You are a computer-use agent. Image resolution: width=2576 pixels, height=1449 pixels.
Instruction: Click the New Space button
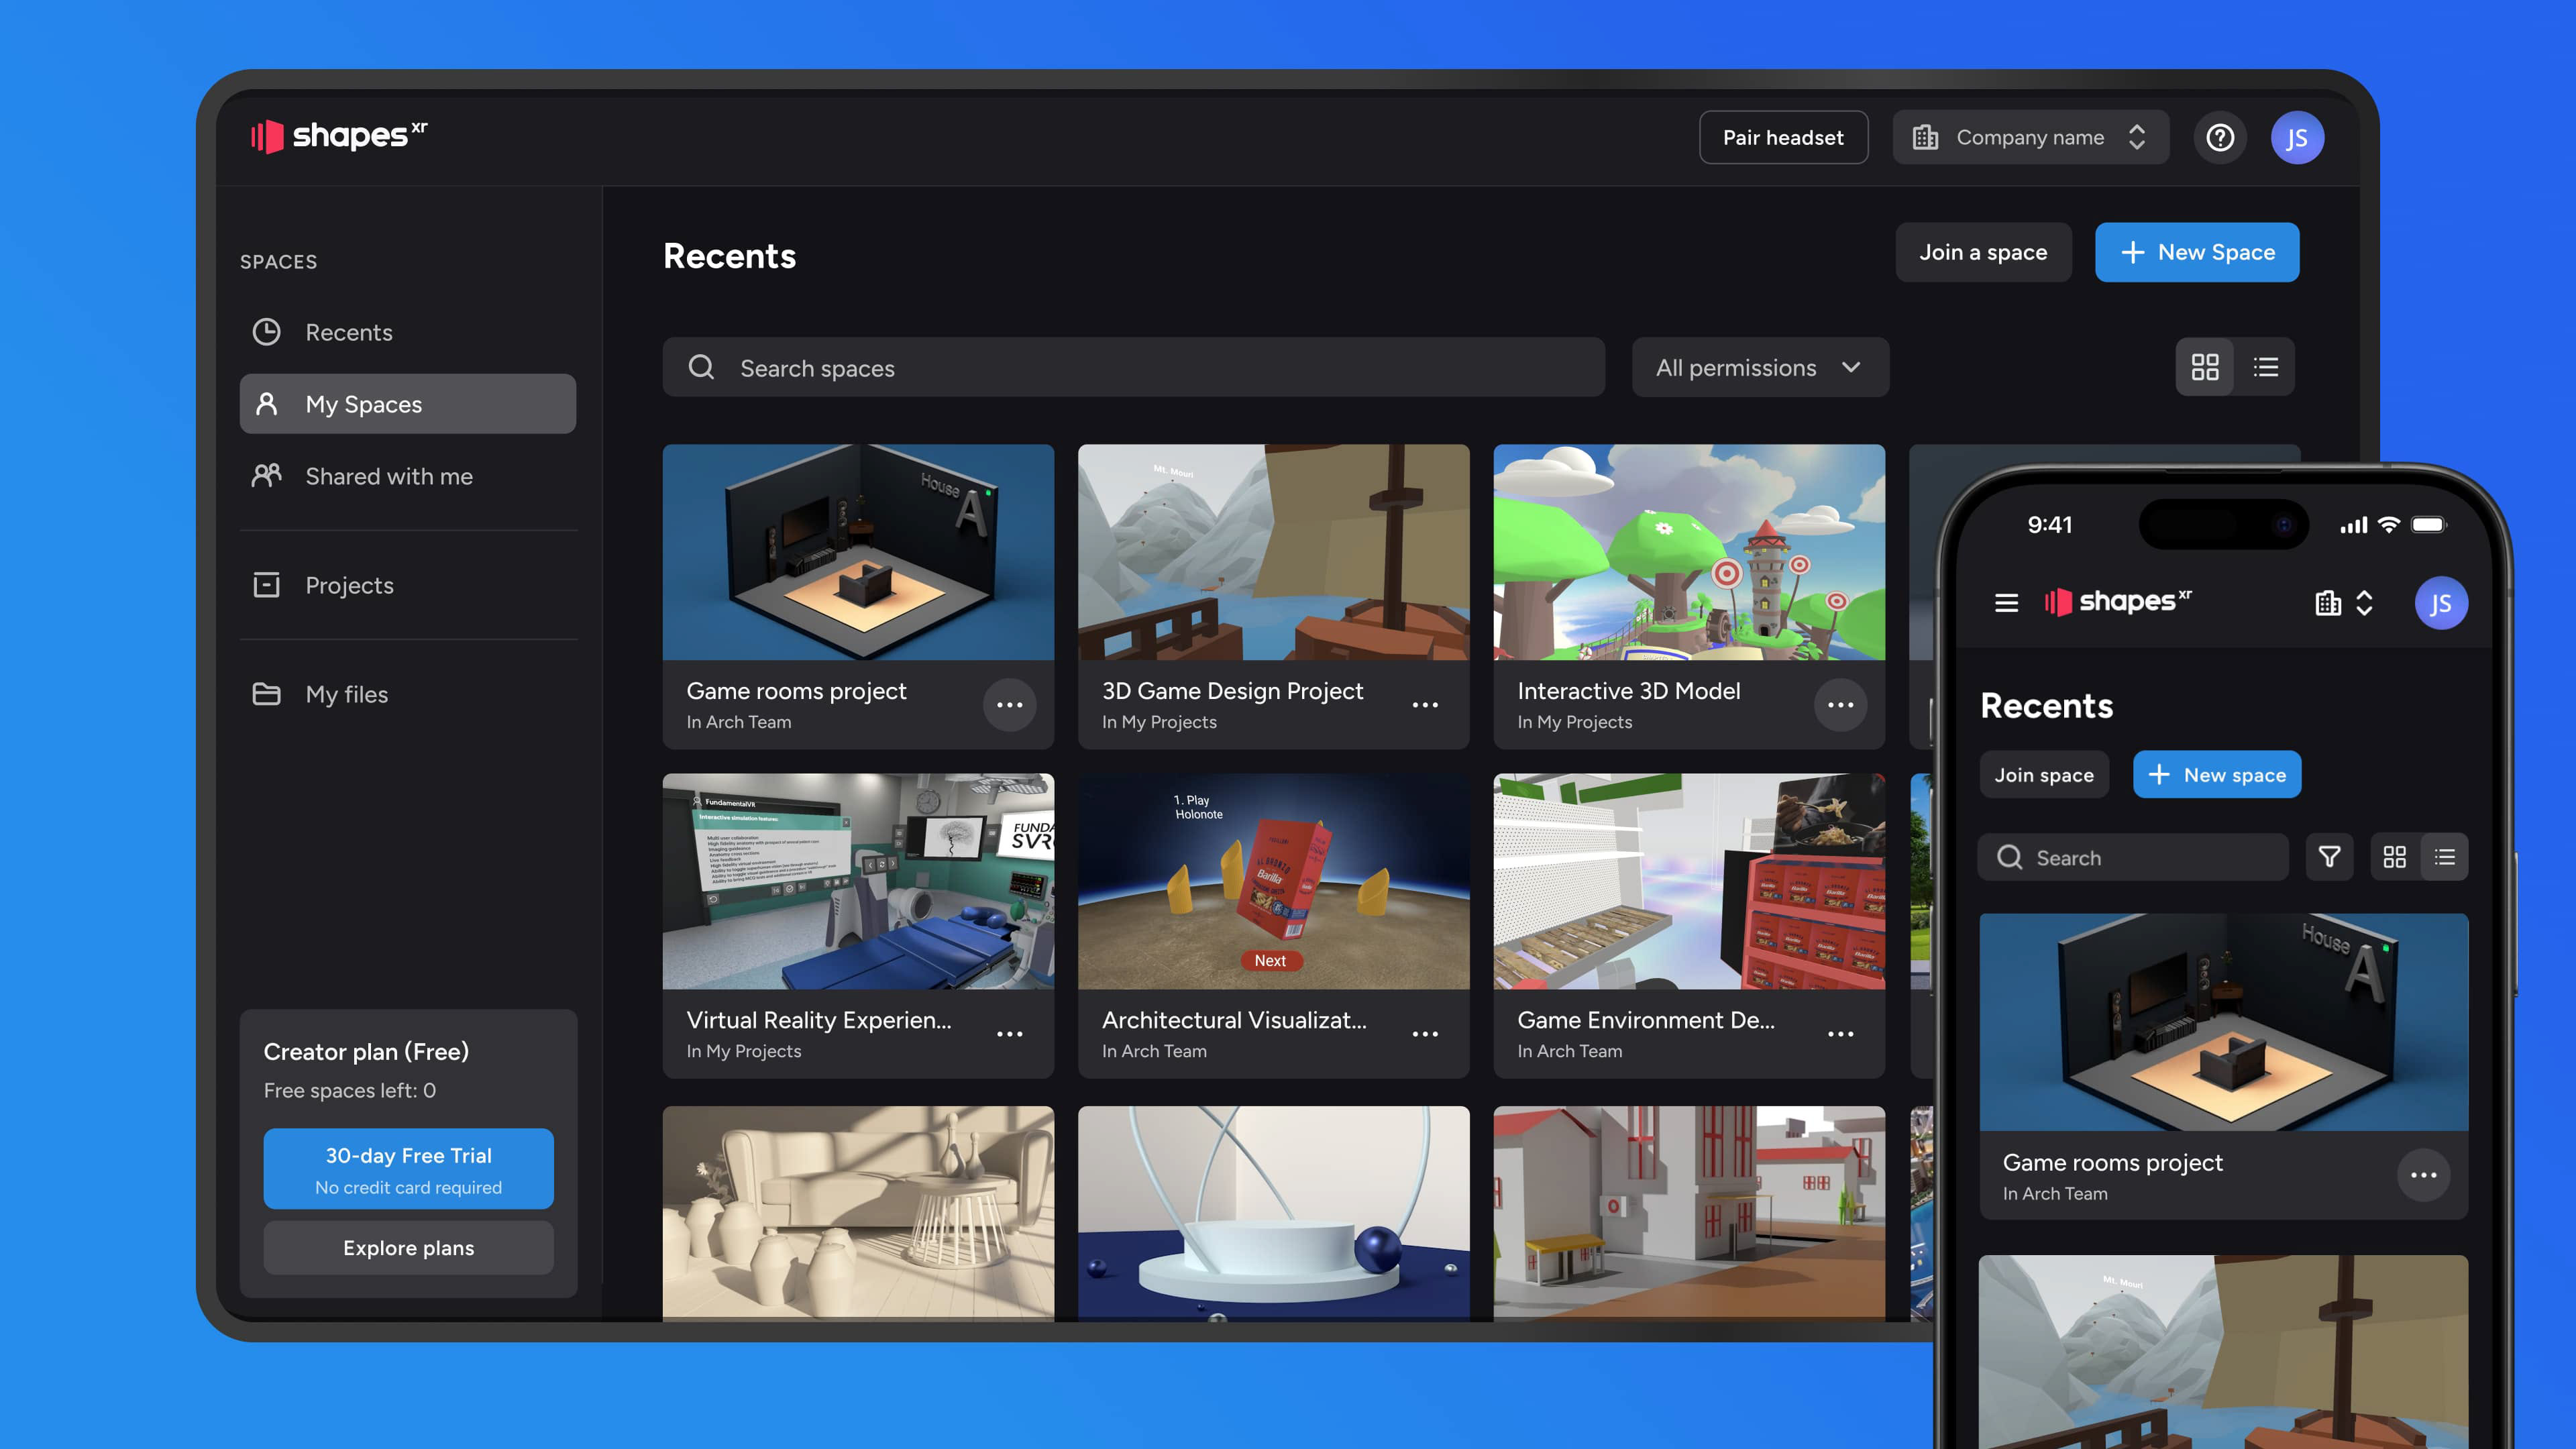coord(2196,252)
